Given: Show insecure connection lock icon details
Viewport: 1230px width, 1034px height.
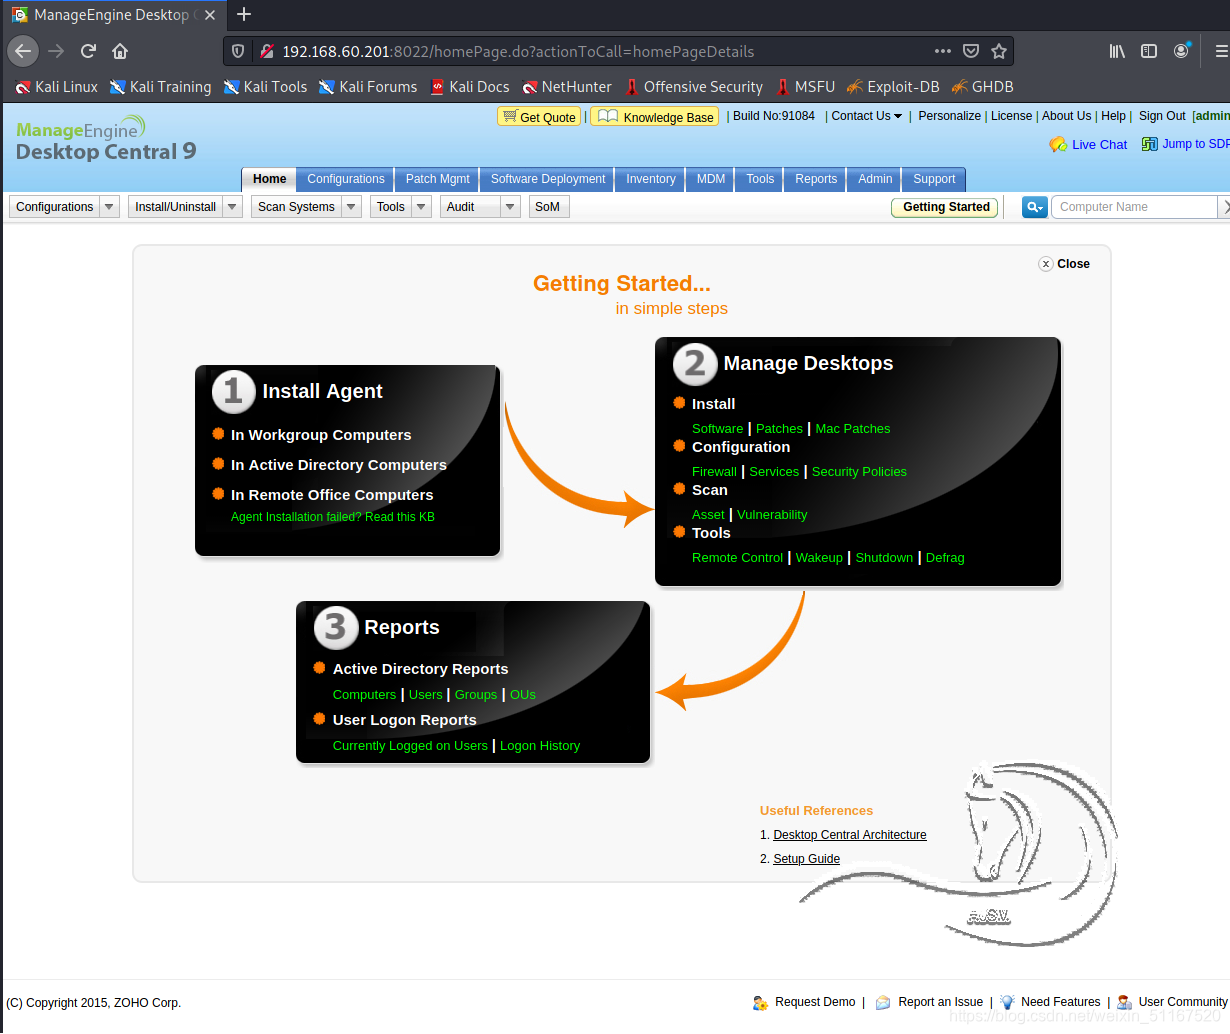Looking at the screenshot, I should [x=266, y=51].
